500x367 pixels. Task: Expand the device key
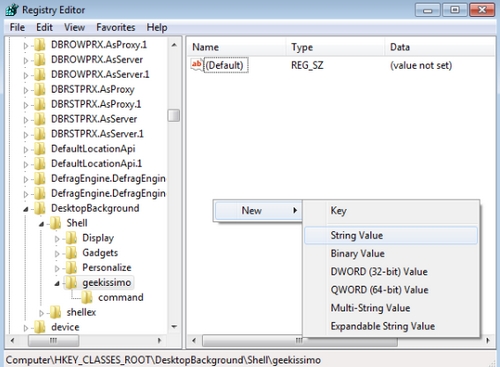(x=26, y=328)
